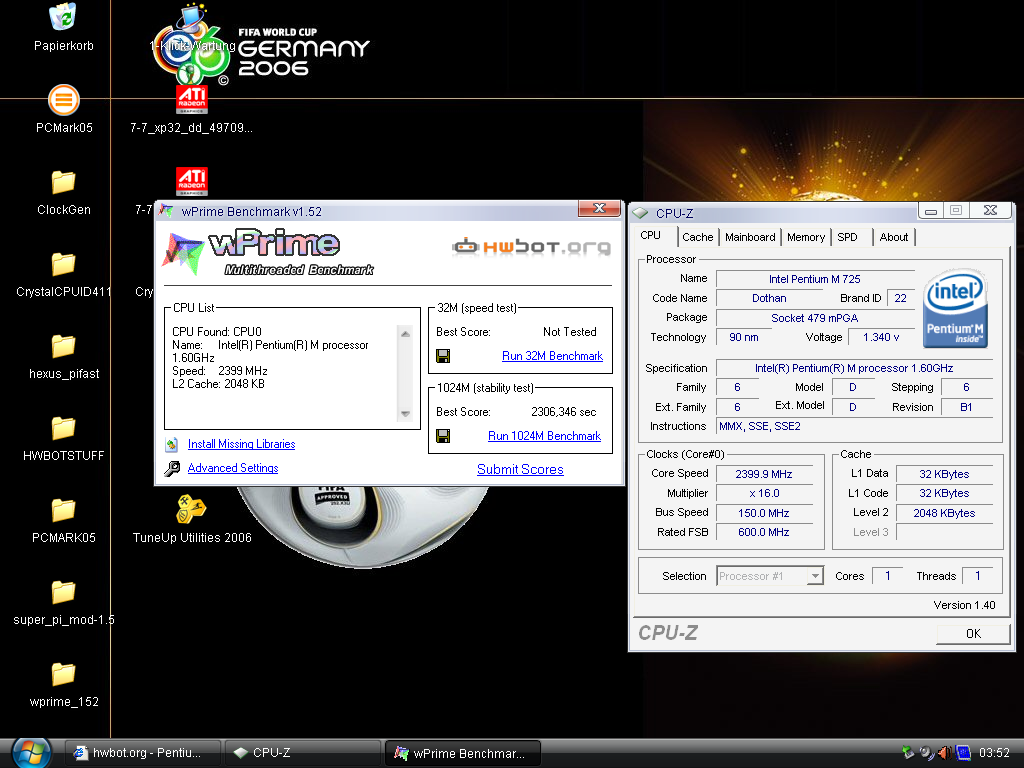Open the Processor #1 selection dropdown
The height and width of the screenshot is (768, 1024).
click(x=770, y=576)
